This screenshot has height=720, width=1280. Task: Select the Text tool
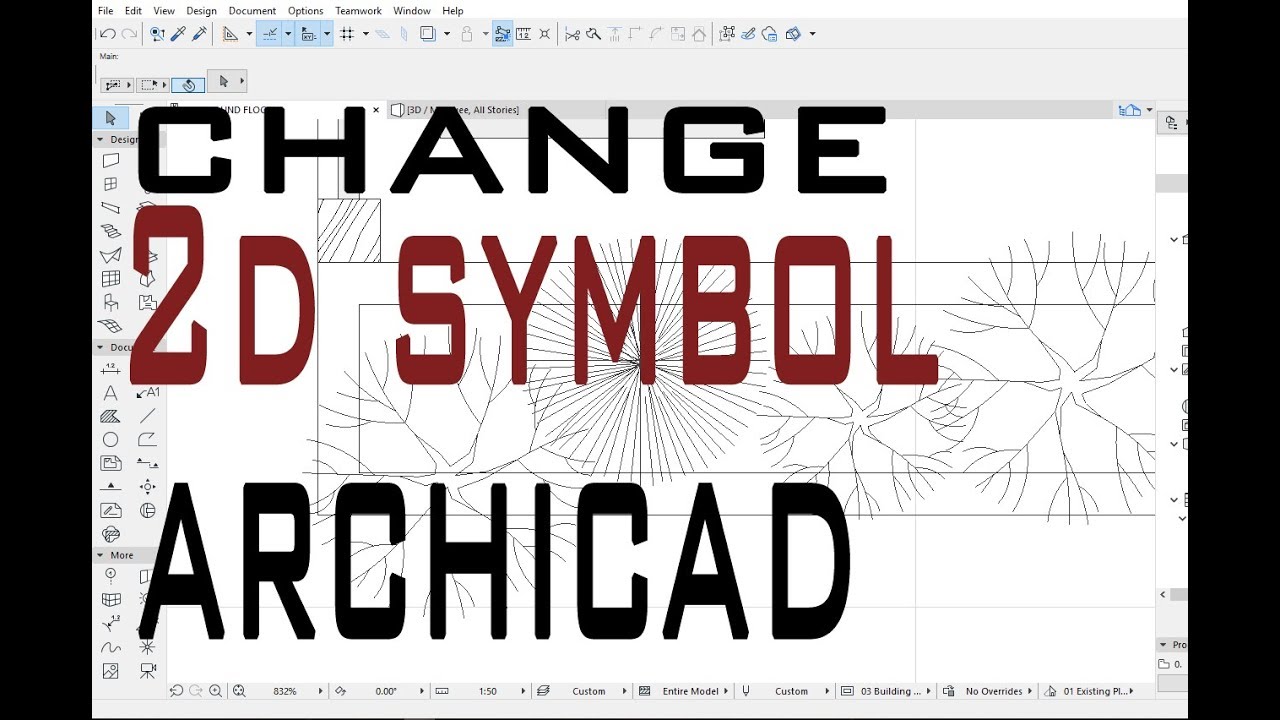pos(111,393)
